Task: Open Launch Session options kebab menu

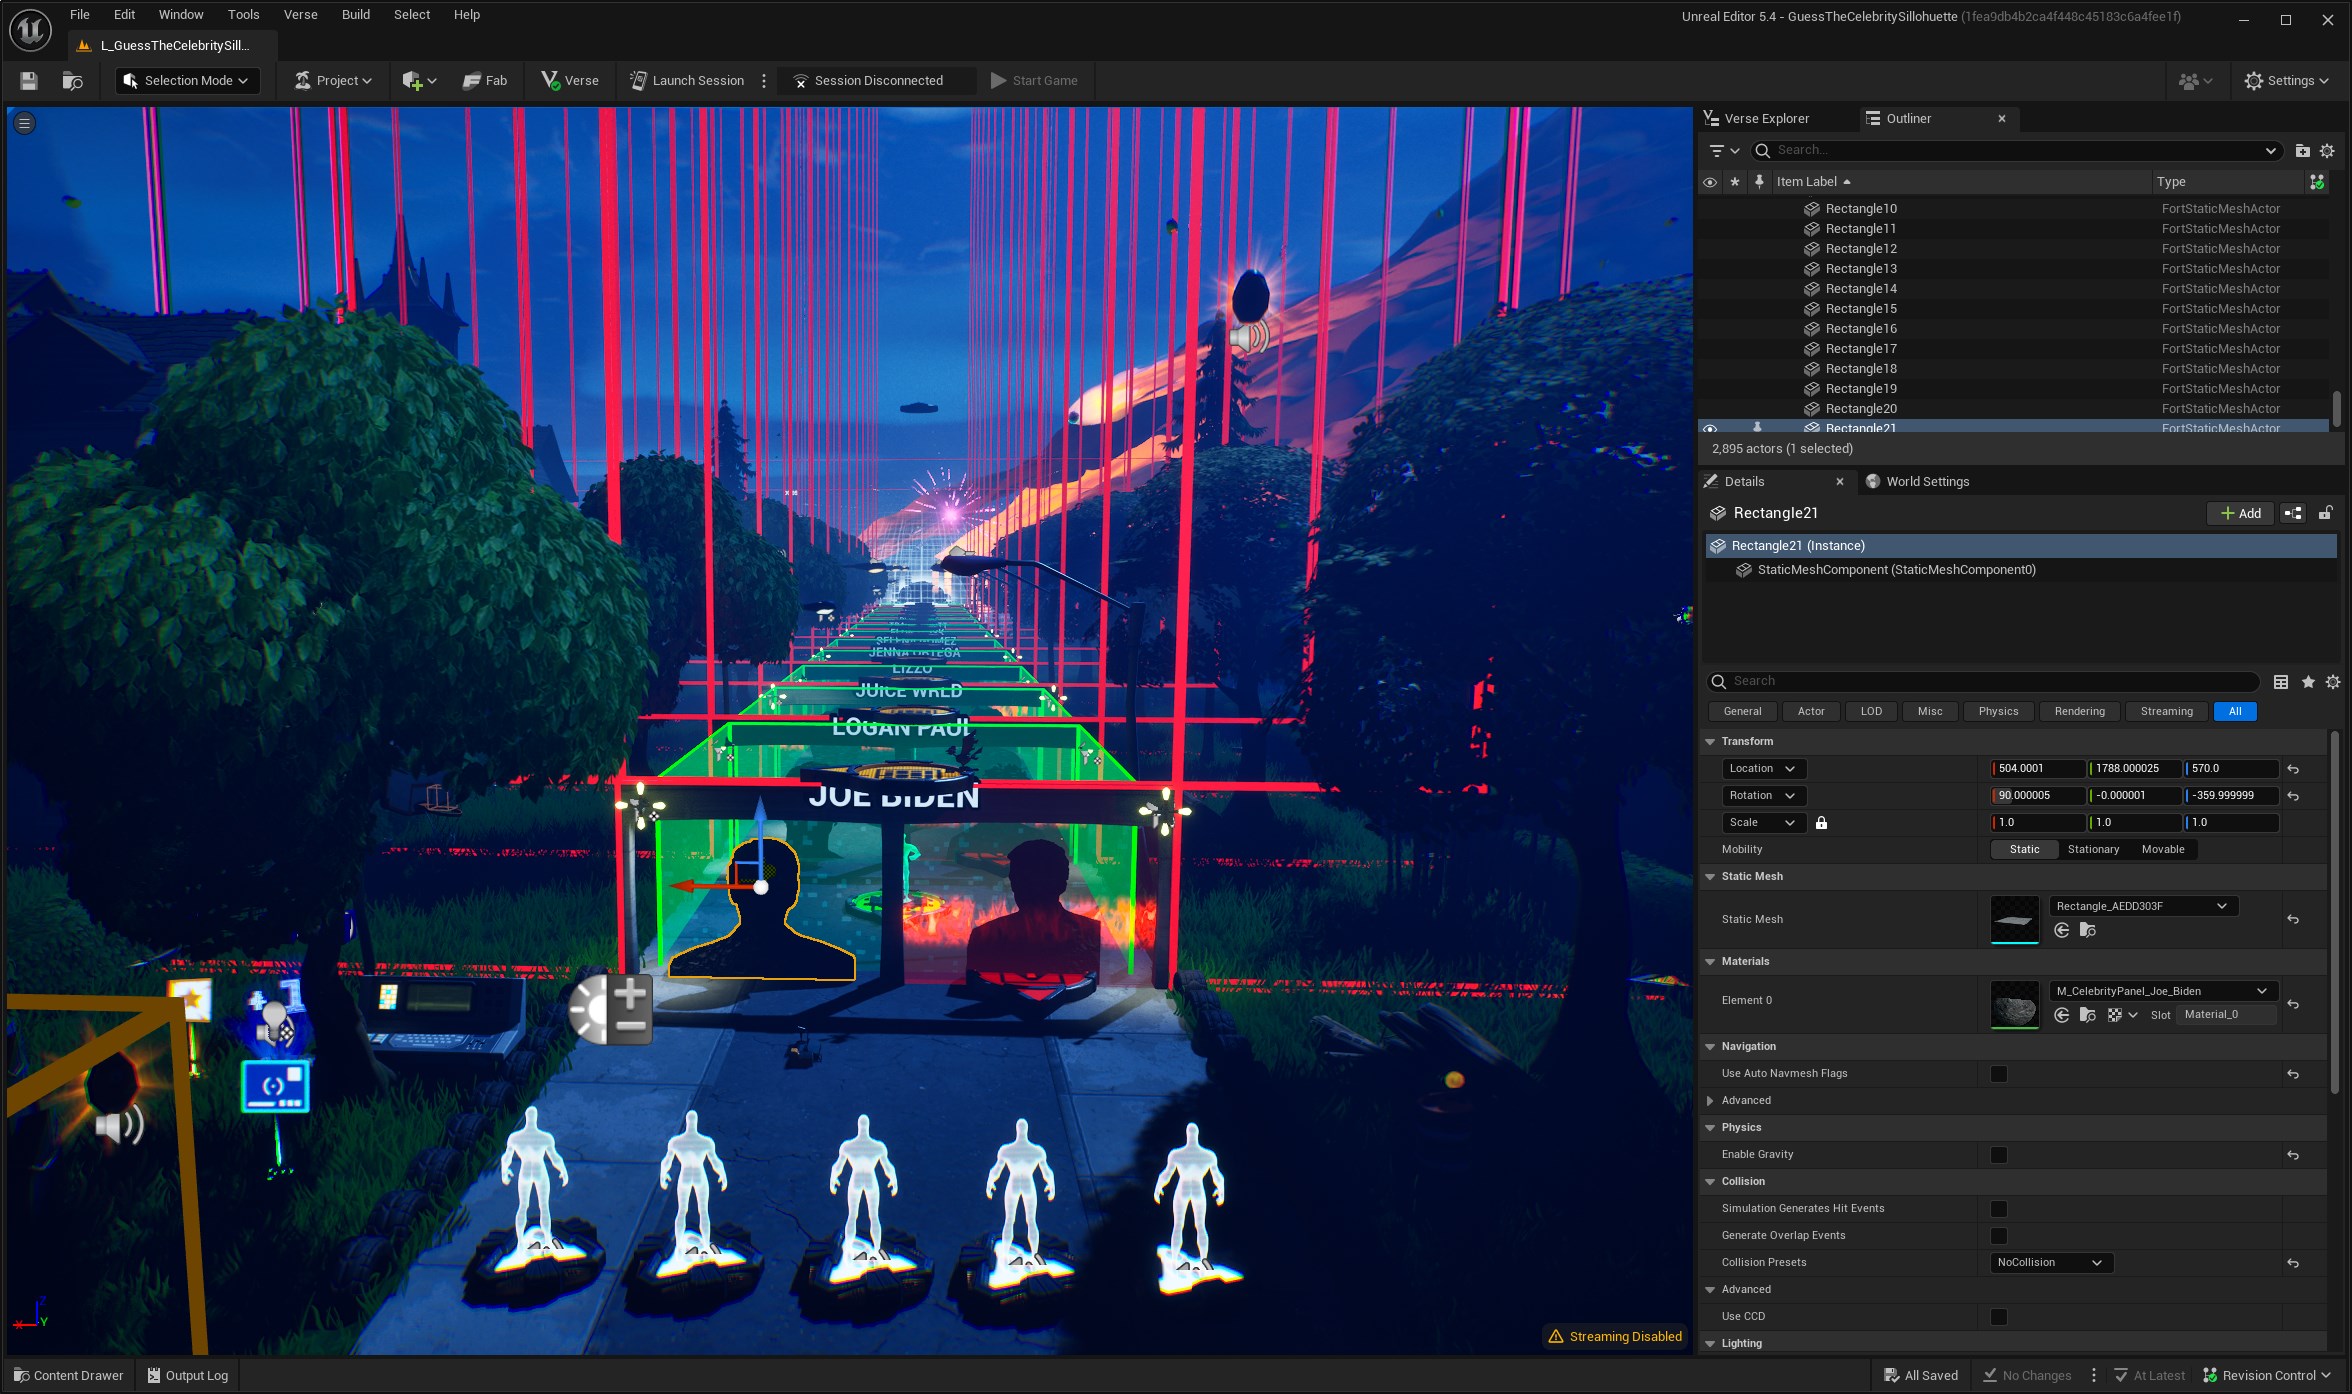Action: (x=764, y=81)
